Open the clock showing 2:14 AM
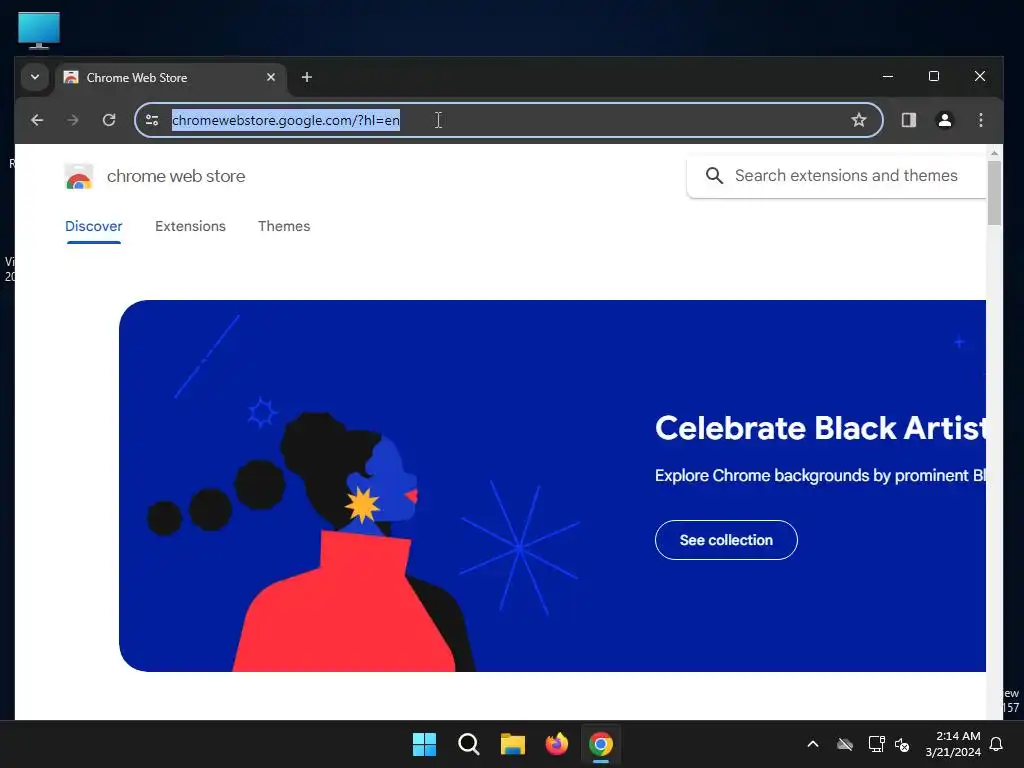The image size is (1024, 768). (953, 744)
